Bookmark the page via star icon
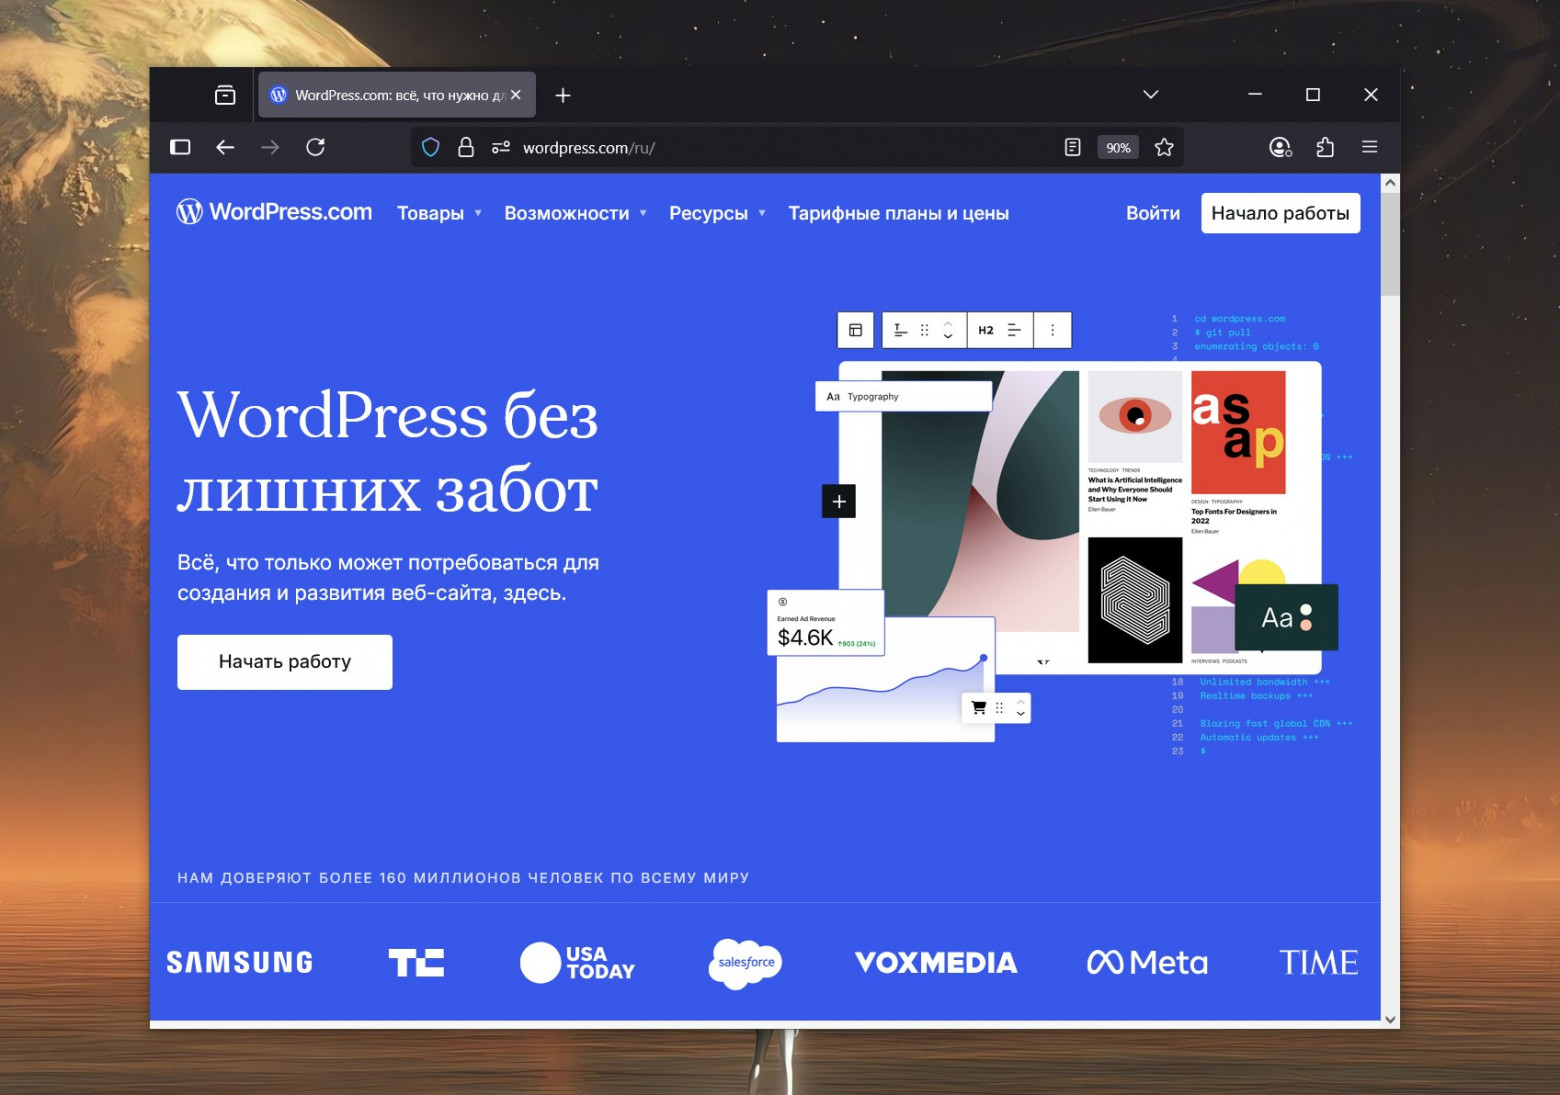Viewport: 1560px width, 1095px height. (1164, 147)
